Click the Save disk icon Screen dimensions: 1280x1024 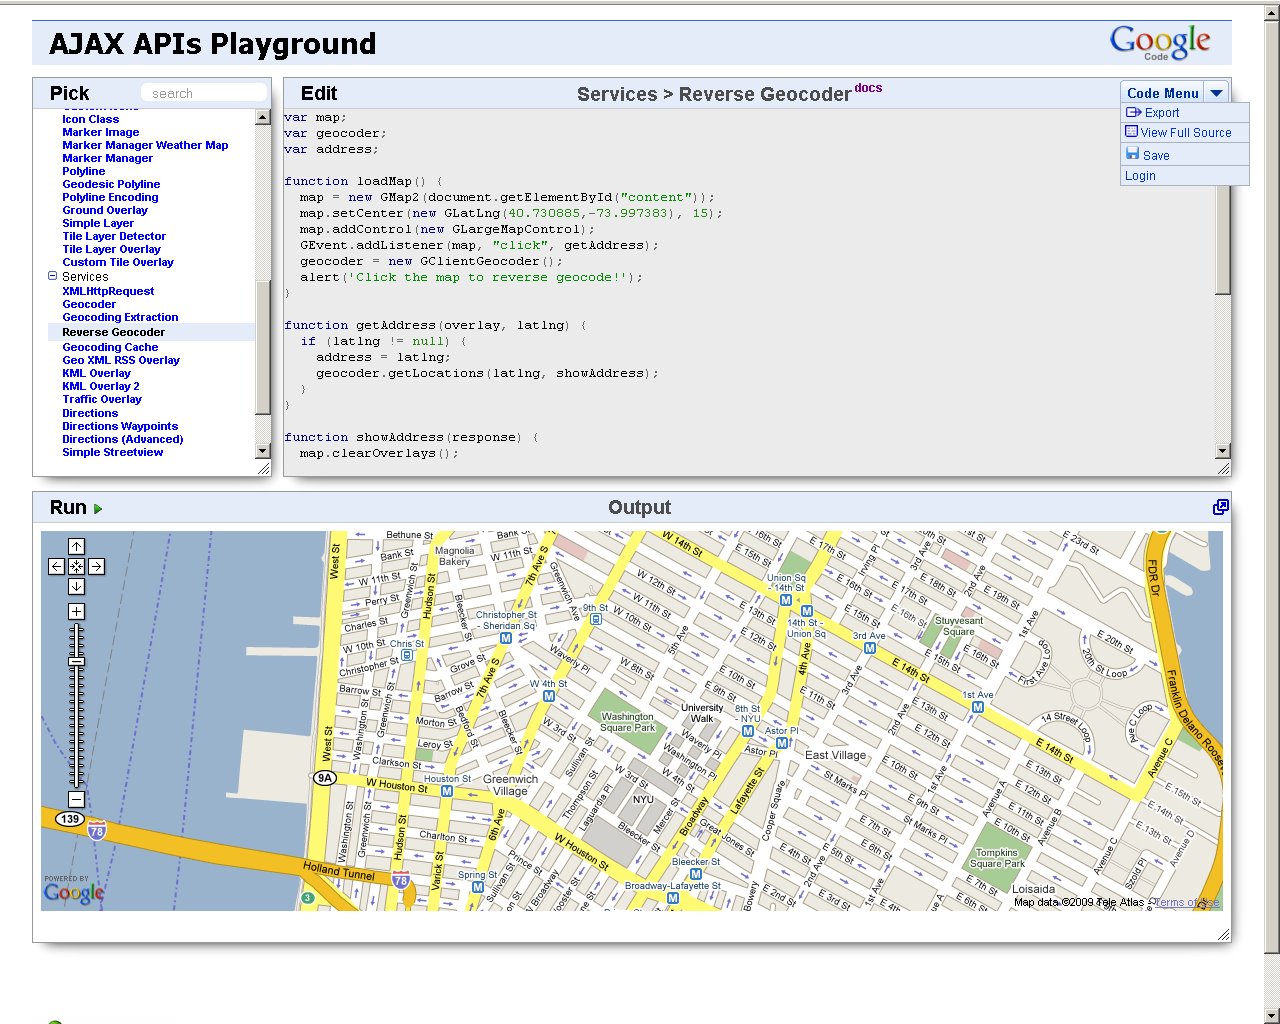coord(1132,154)
